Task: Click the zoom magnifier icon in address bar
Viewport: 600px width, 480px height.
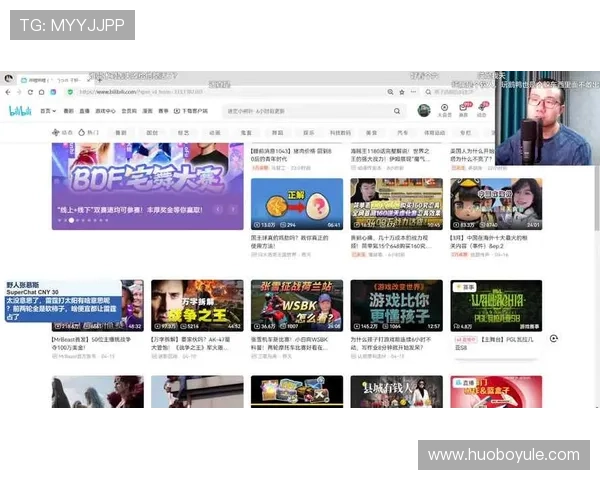Action: (x=390, y=92)
